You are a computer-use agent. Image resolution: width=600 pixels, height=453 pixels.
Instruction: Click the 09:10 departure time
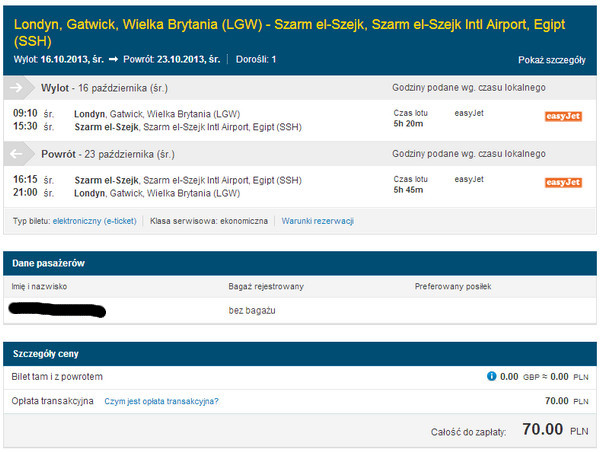[x=25, y=113]
